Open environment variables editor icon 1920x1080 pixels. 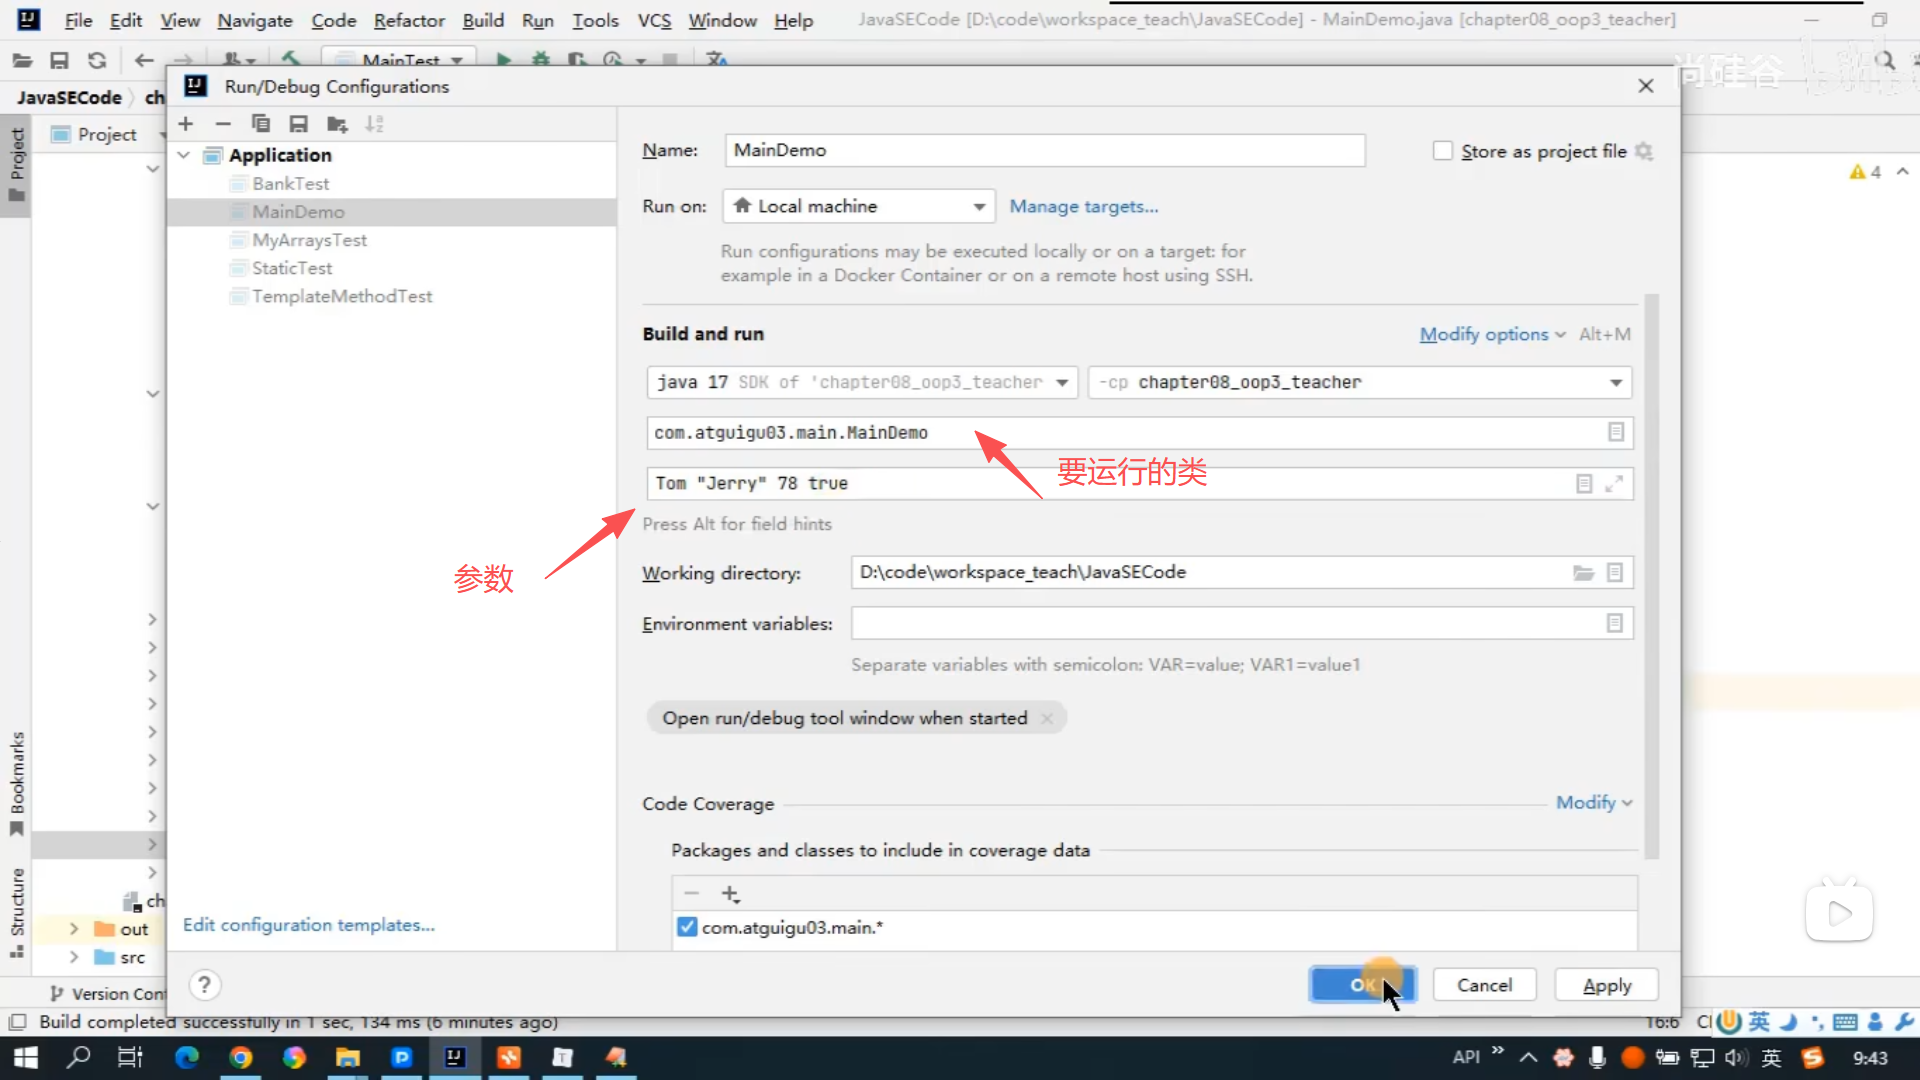pyautogui.click(x=1614, y=624)
